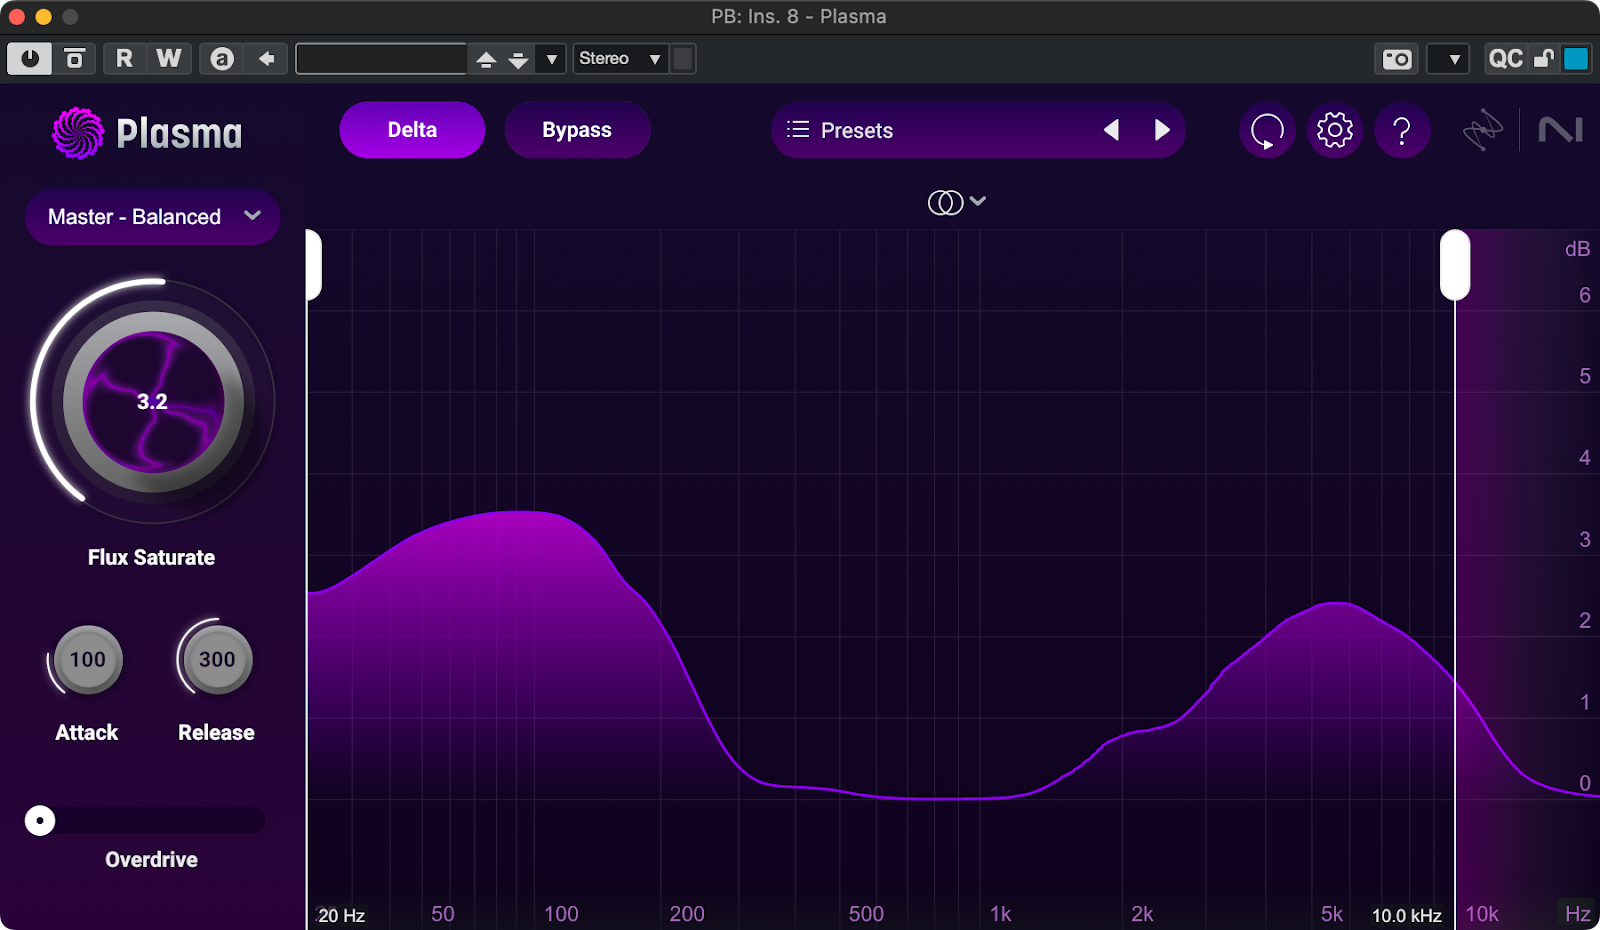
Task: Open the Stereo channel configuration dropdown
Action: [x=620, y=59]
